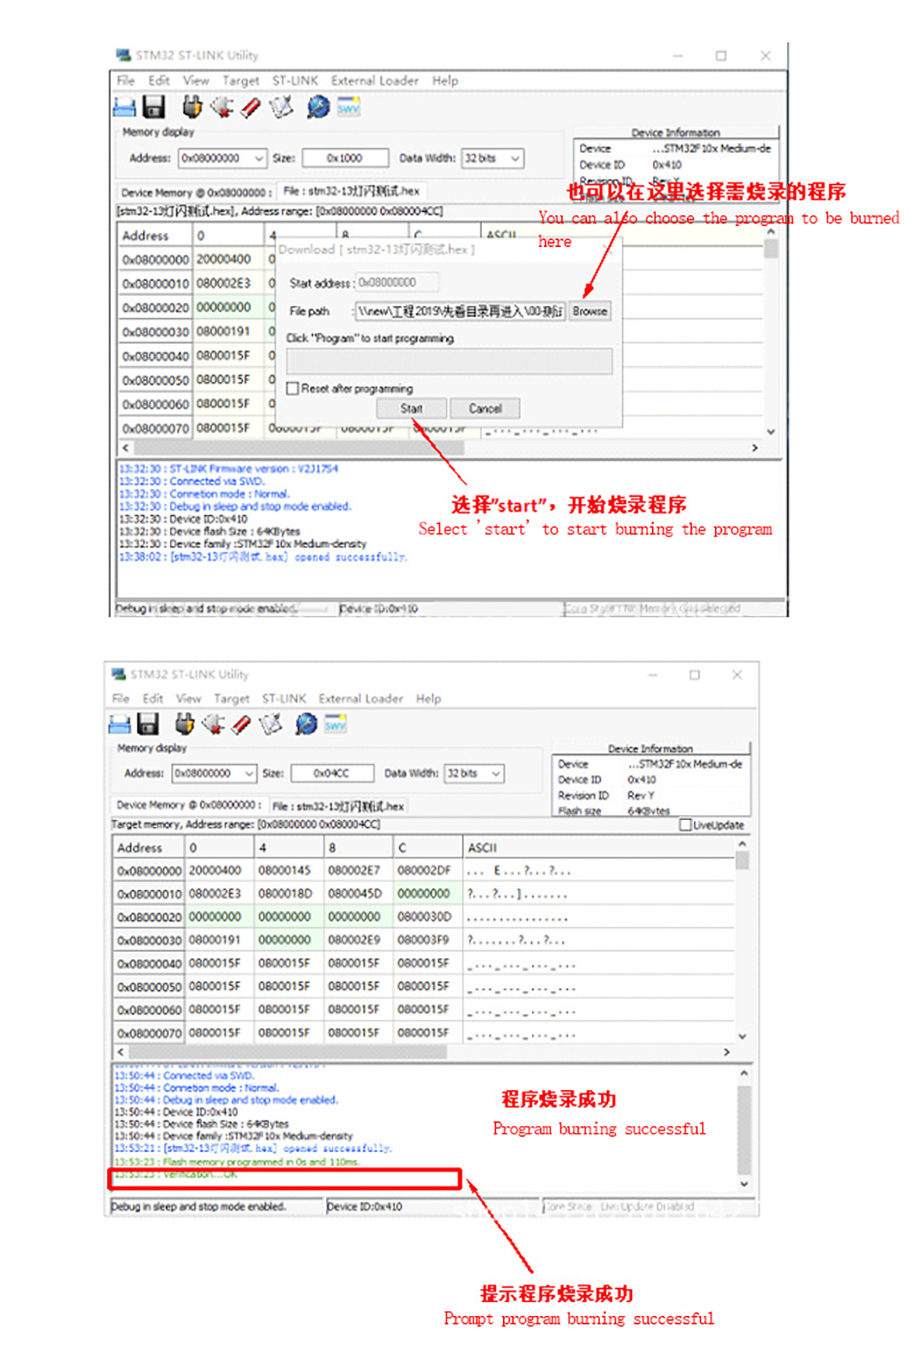Click log panel vertical scrollbar, lower window
This screenshot has height=1351, width=920.
[743, 1128]
